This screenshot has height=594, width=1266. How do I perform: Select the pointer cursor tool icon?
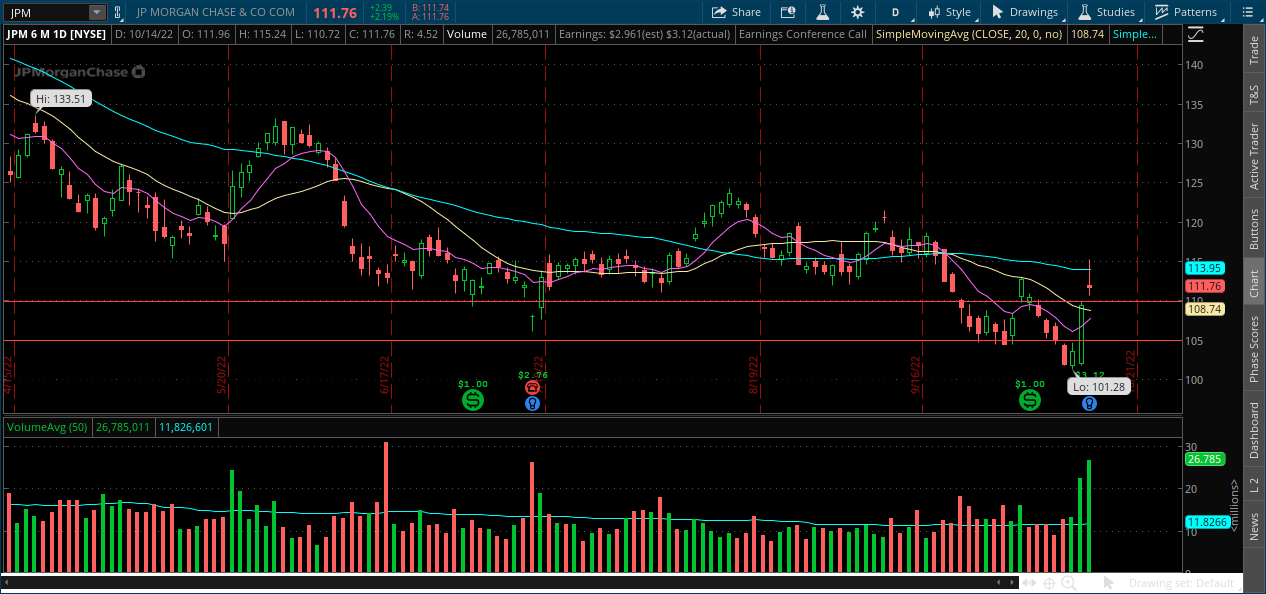1109,583
